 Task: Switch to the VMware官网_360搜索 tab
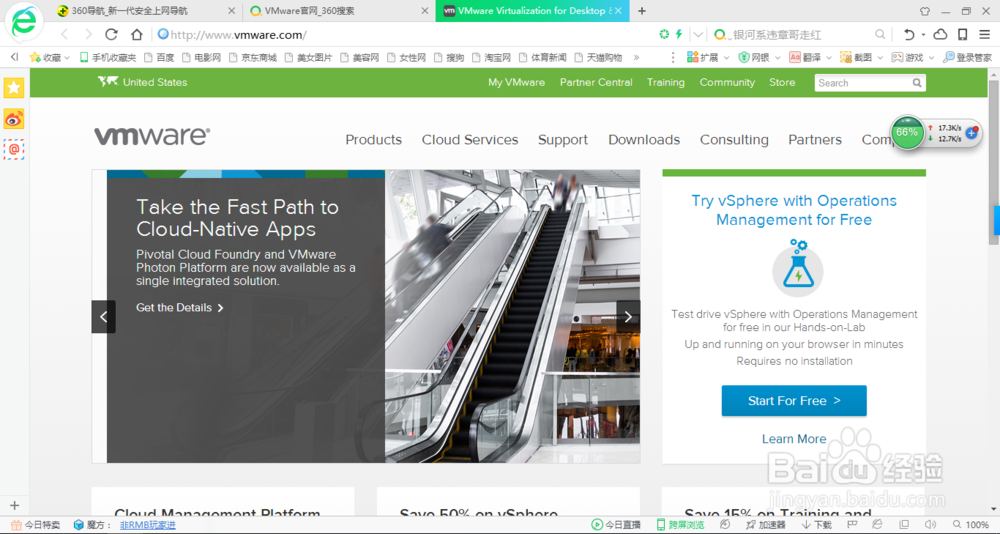[337, 11]
